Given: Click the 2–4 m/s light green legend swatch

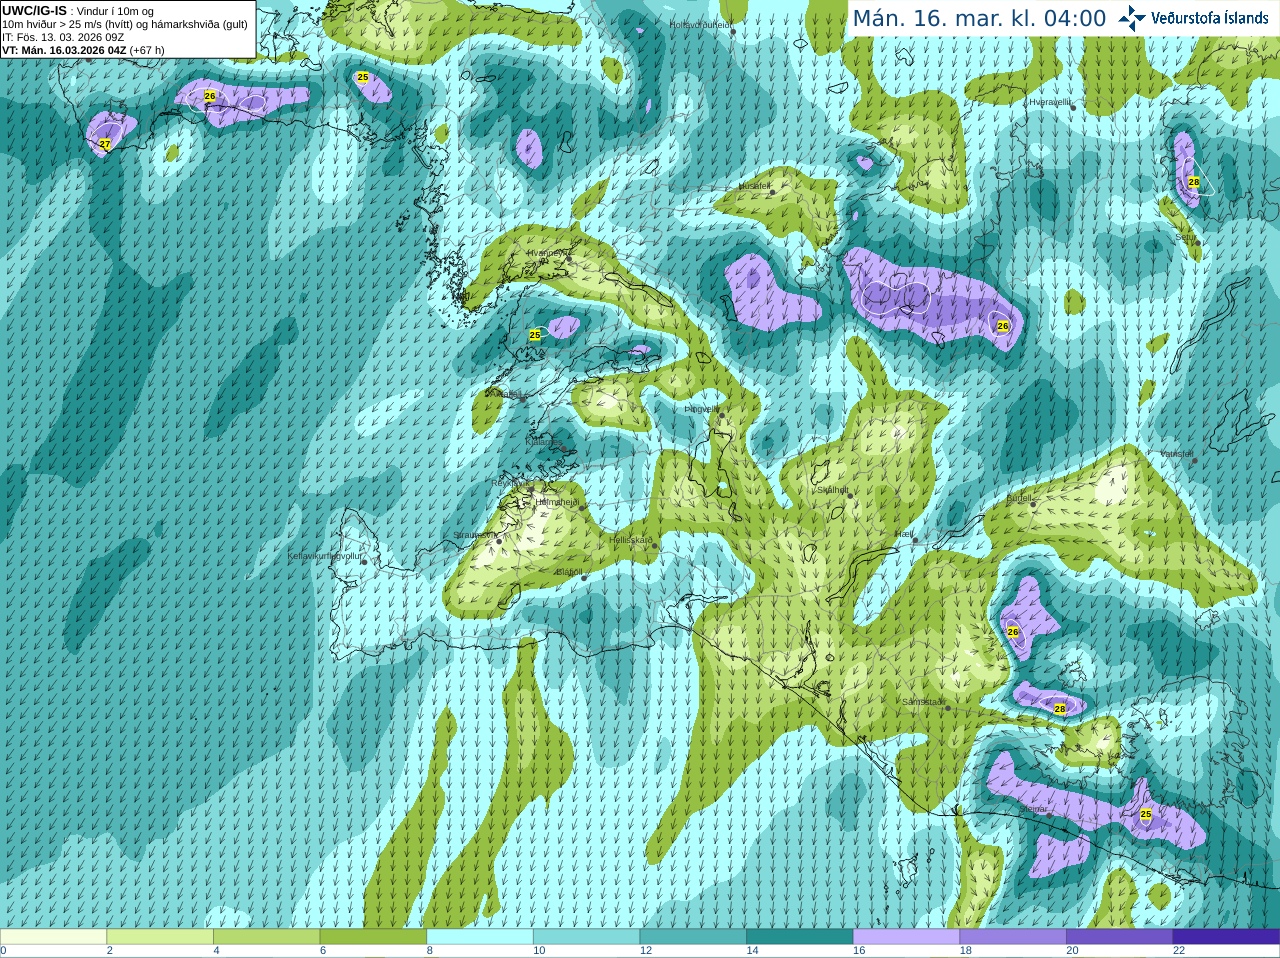Looking at the screenshot, I should [x=160, y=937].
